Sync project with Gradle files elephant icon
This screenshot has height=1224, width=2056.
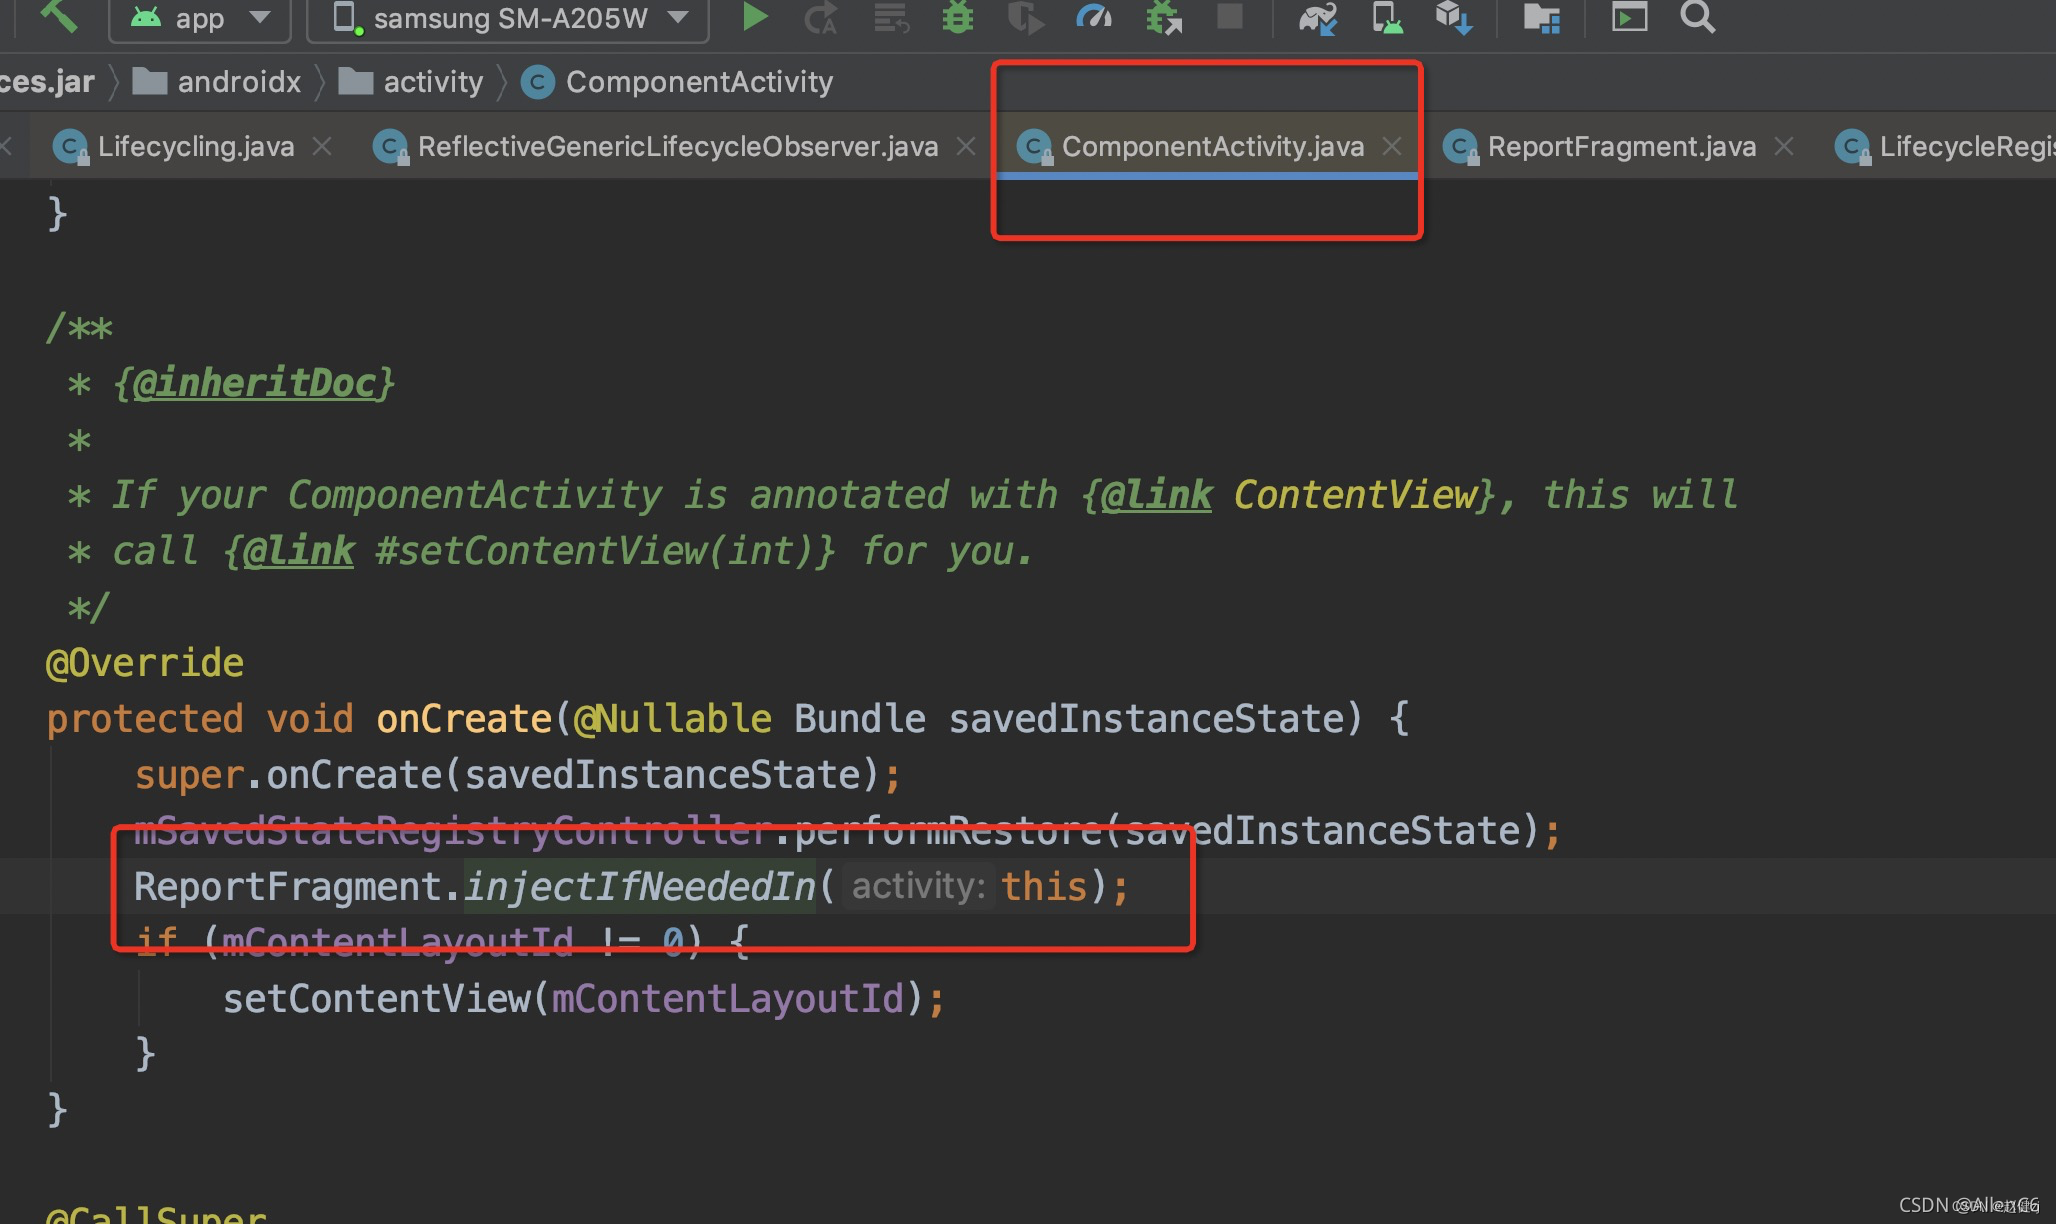[x=1318, y=17]
